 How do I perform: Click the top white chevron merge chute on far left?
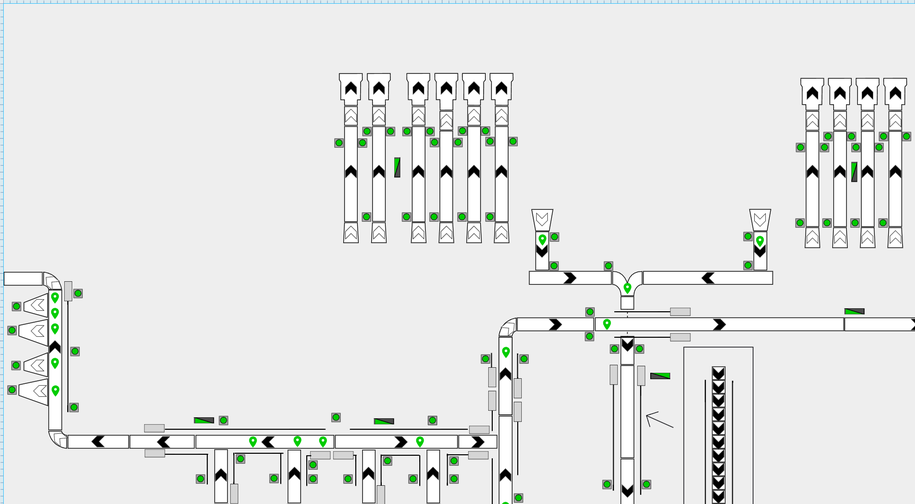[x=35, y=305]
